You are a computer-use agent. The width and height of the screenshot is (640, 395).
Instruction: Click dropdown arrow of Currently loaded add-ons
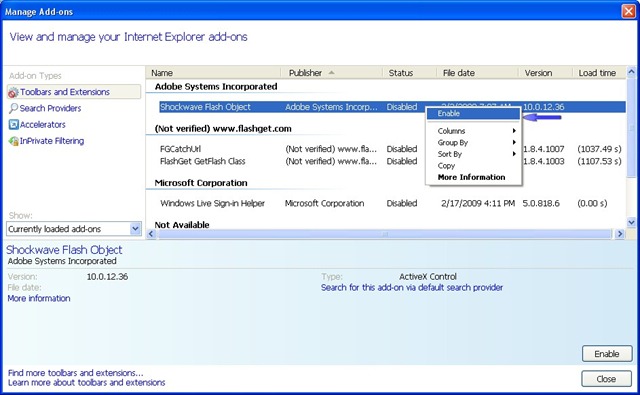(136, 229)
